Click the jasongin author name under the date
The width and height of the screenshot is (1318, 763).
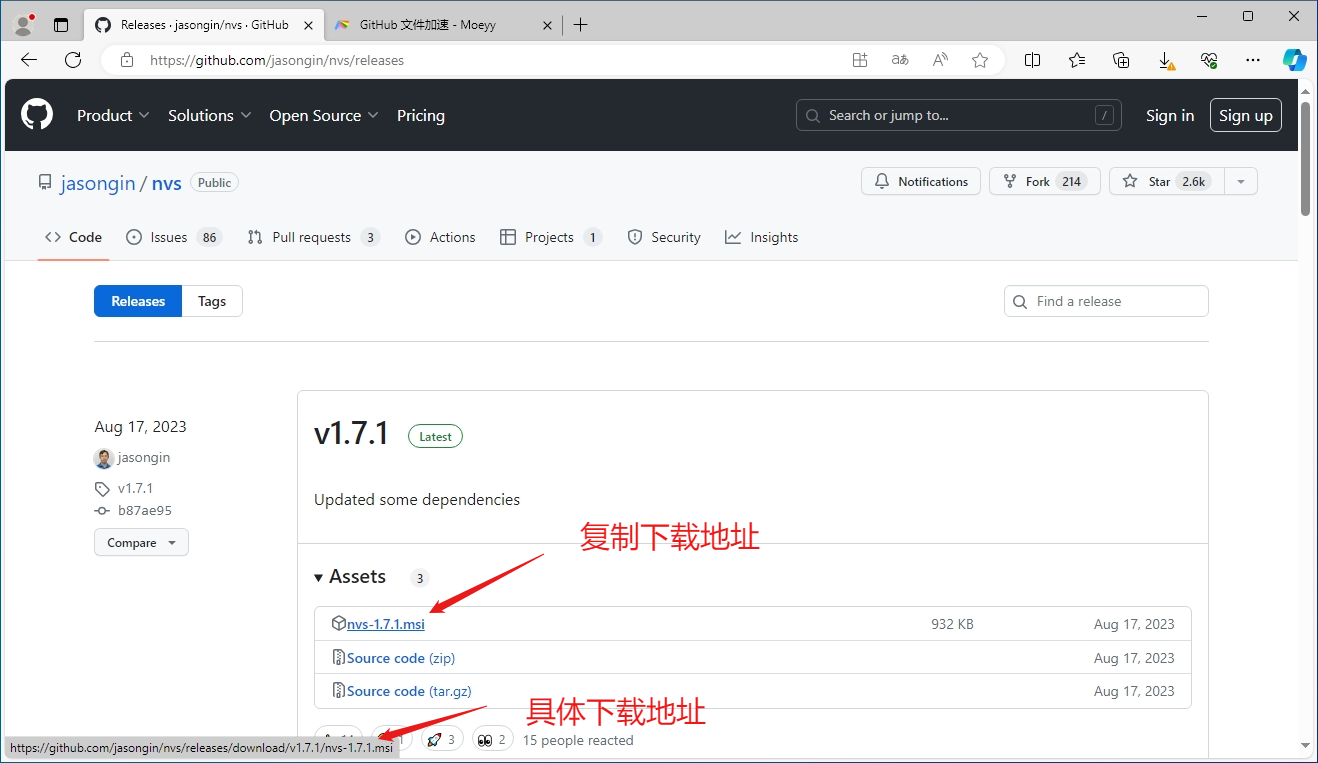click(144, 457)
